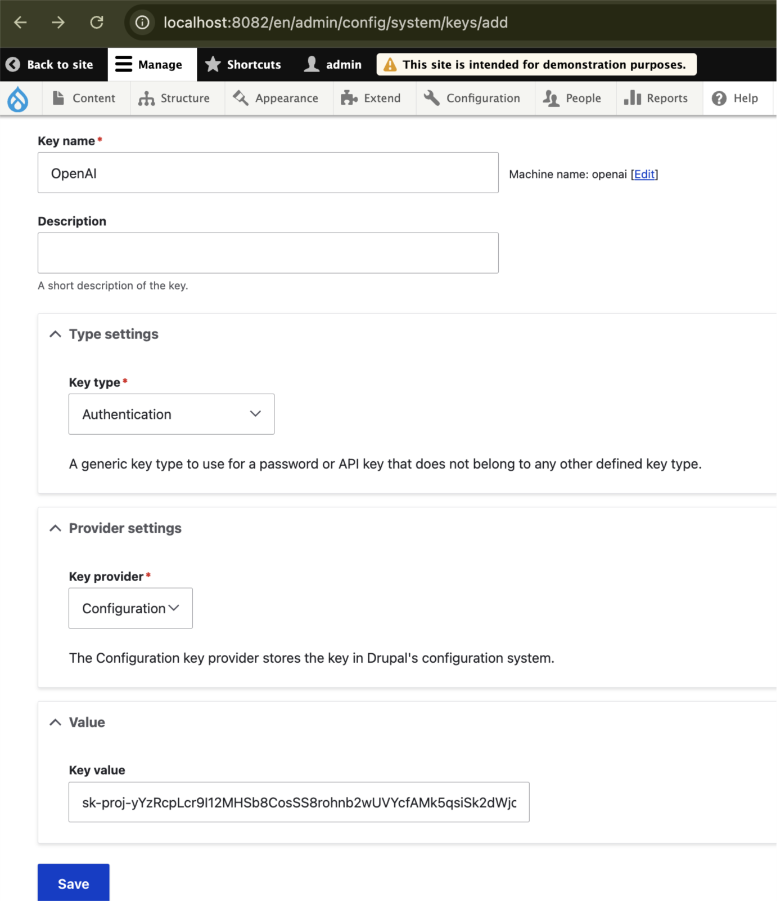Screen dimensions: 777x901
Task: Toggle the Manage toolbar tab
Action: (x=152, y=64)
